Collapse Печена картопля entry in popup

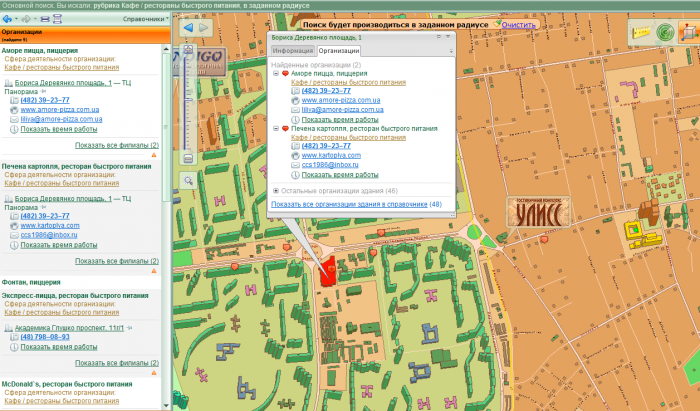[x=276, y=129]
